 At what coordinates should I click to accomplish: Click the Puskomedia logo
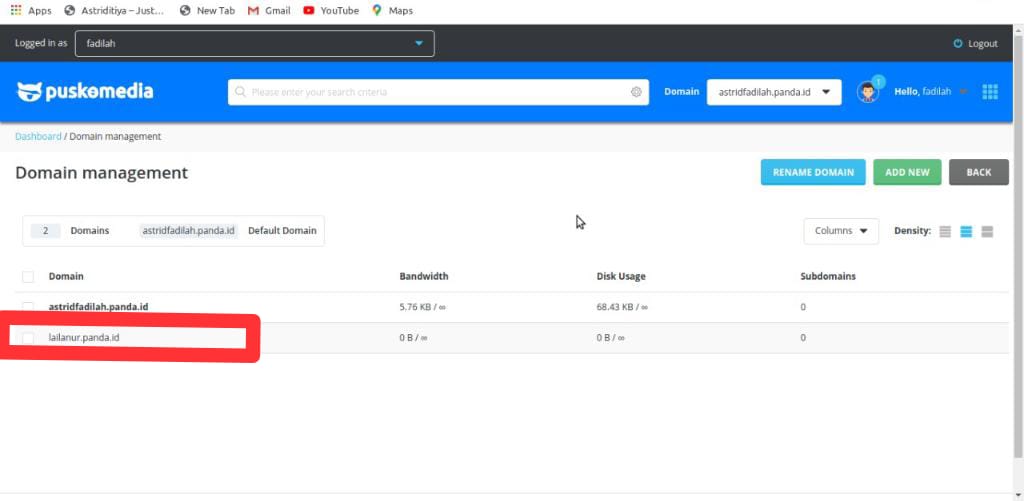[85, 92]
